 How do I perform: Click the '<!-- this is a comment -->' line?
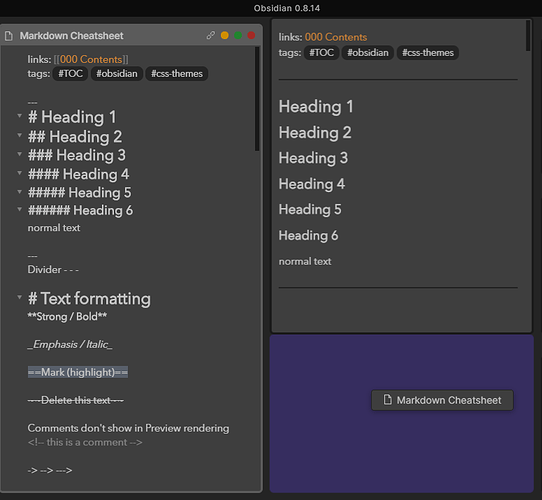[x=85, y=442]
